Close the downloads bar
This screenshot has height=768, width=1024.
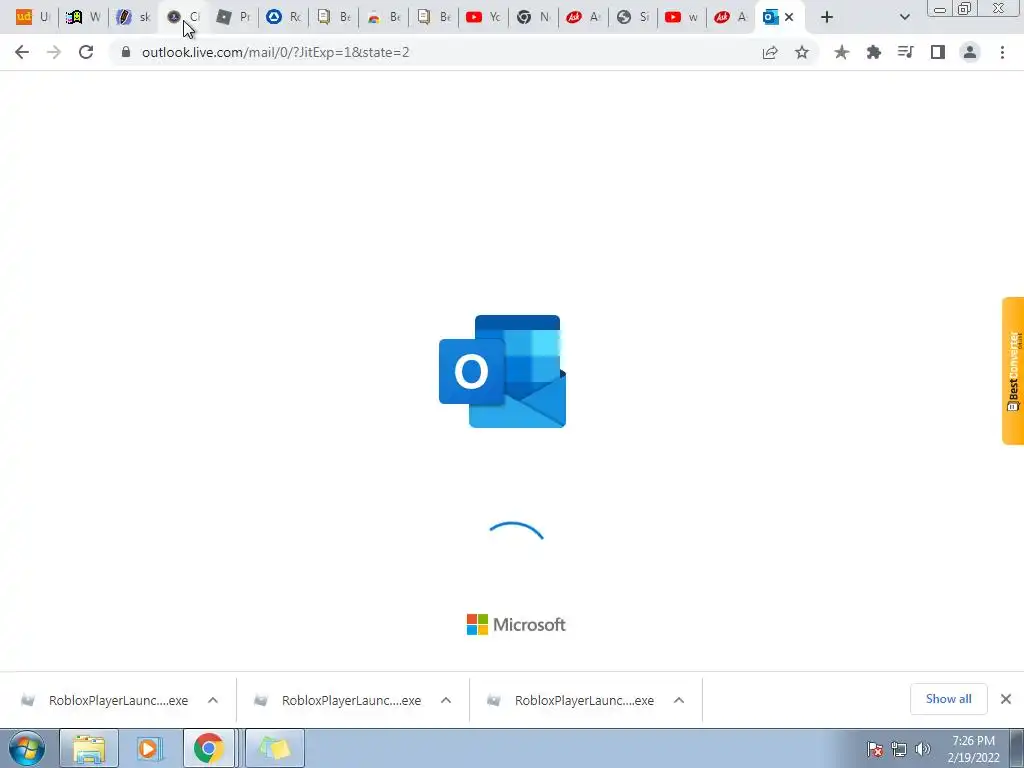[1006, 699]
